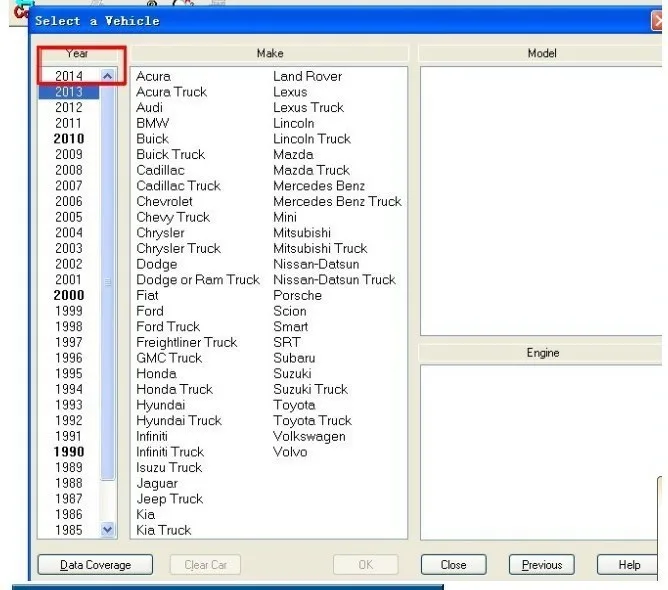Select GMC Truck
The width and height of the screenshot is (668, 590).
[x=169, y=358]
